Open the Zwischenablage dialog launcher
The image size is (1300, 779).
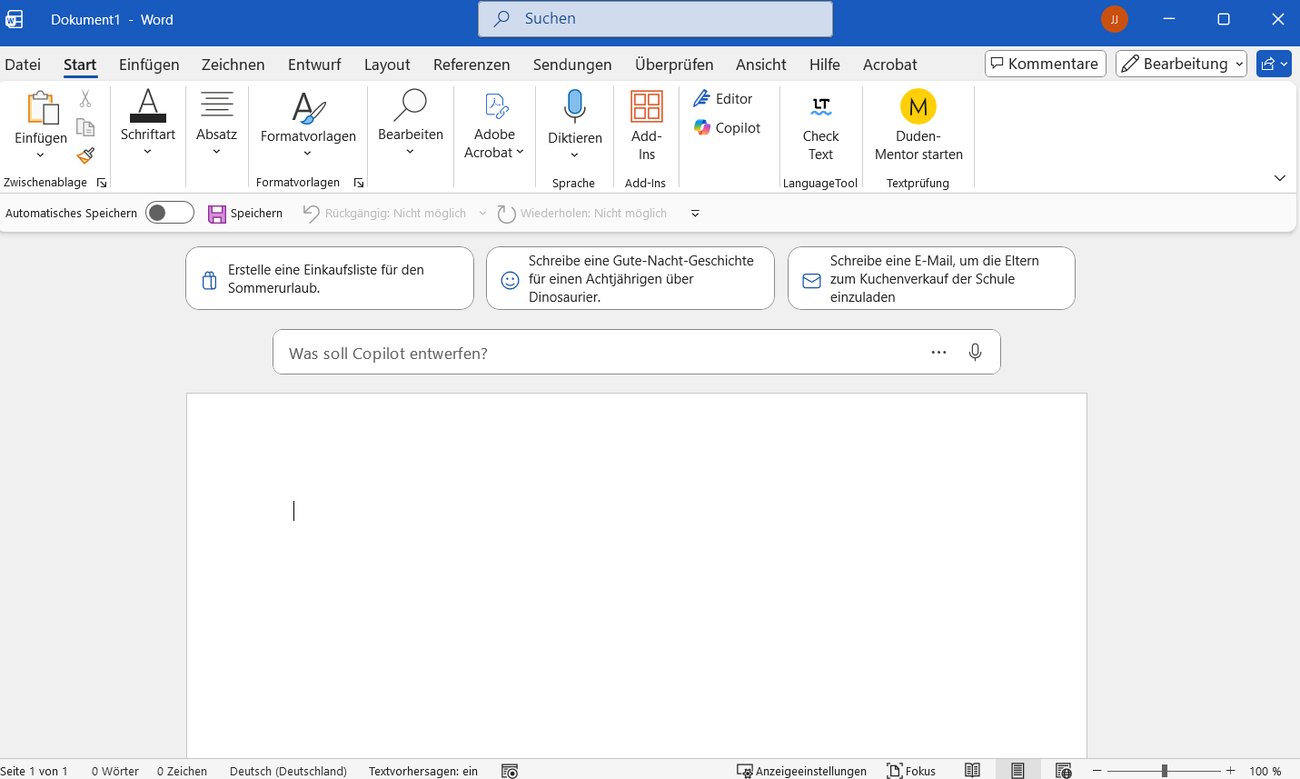tap(101, 183)
